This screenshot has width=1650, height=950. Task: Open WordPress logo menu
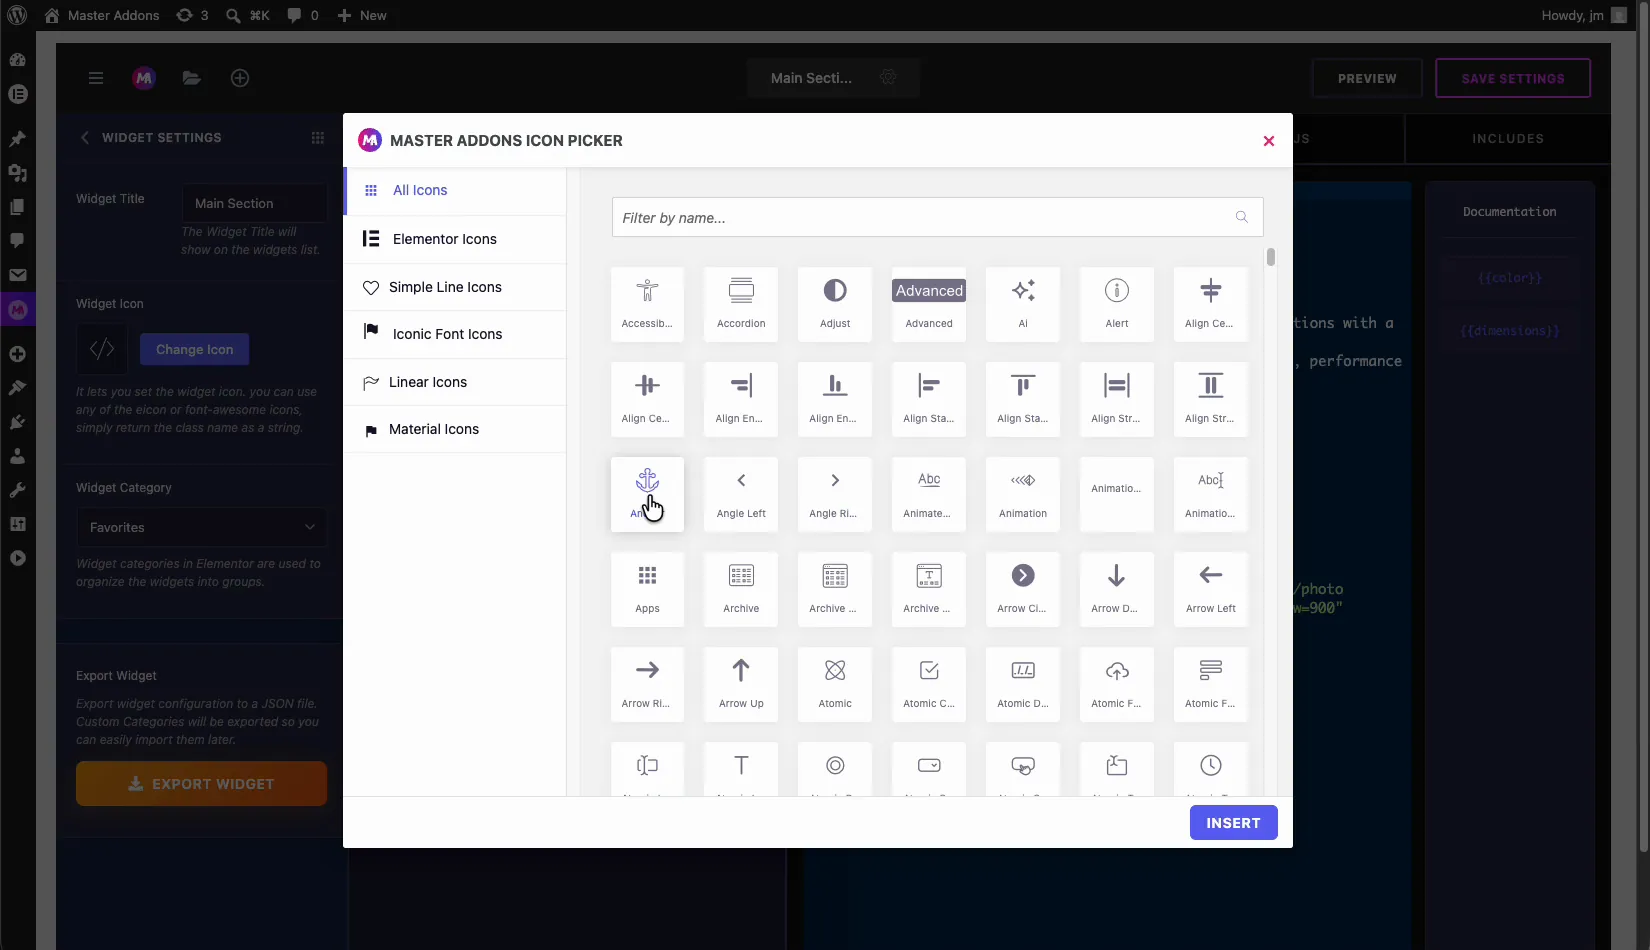click(x=17, y=15)
